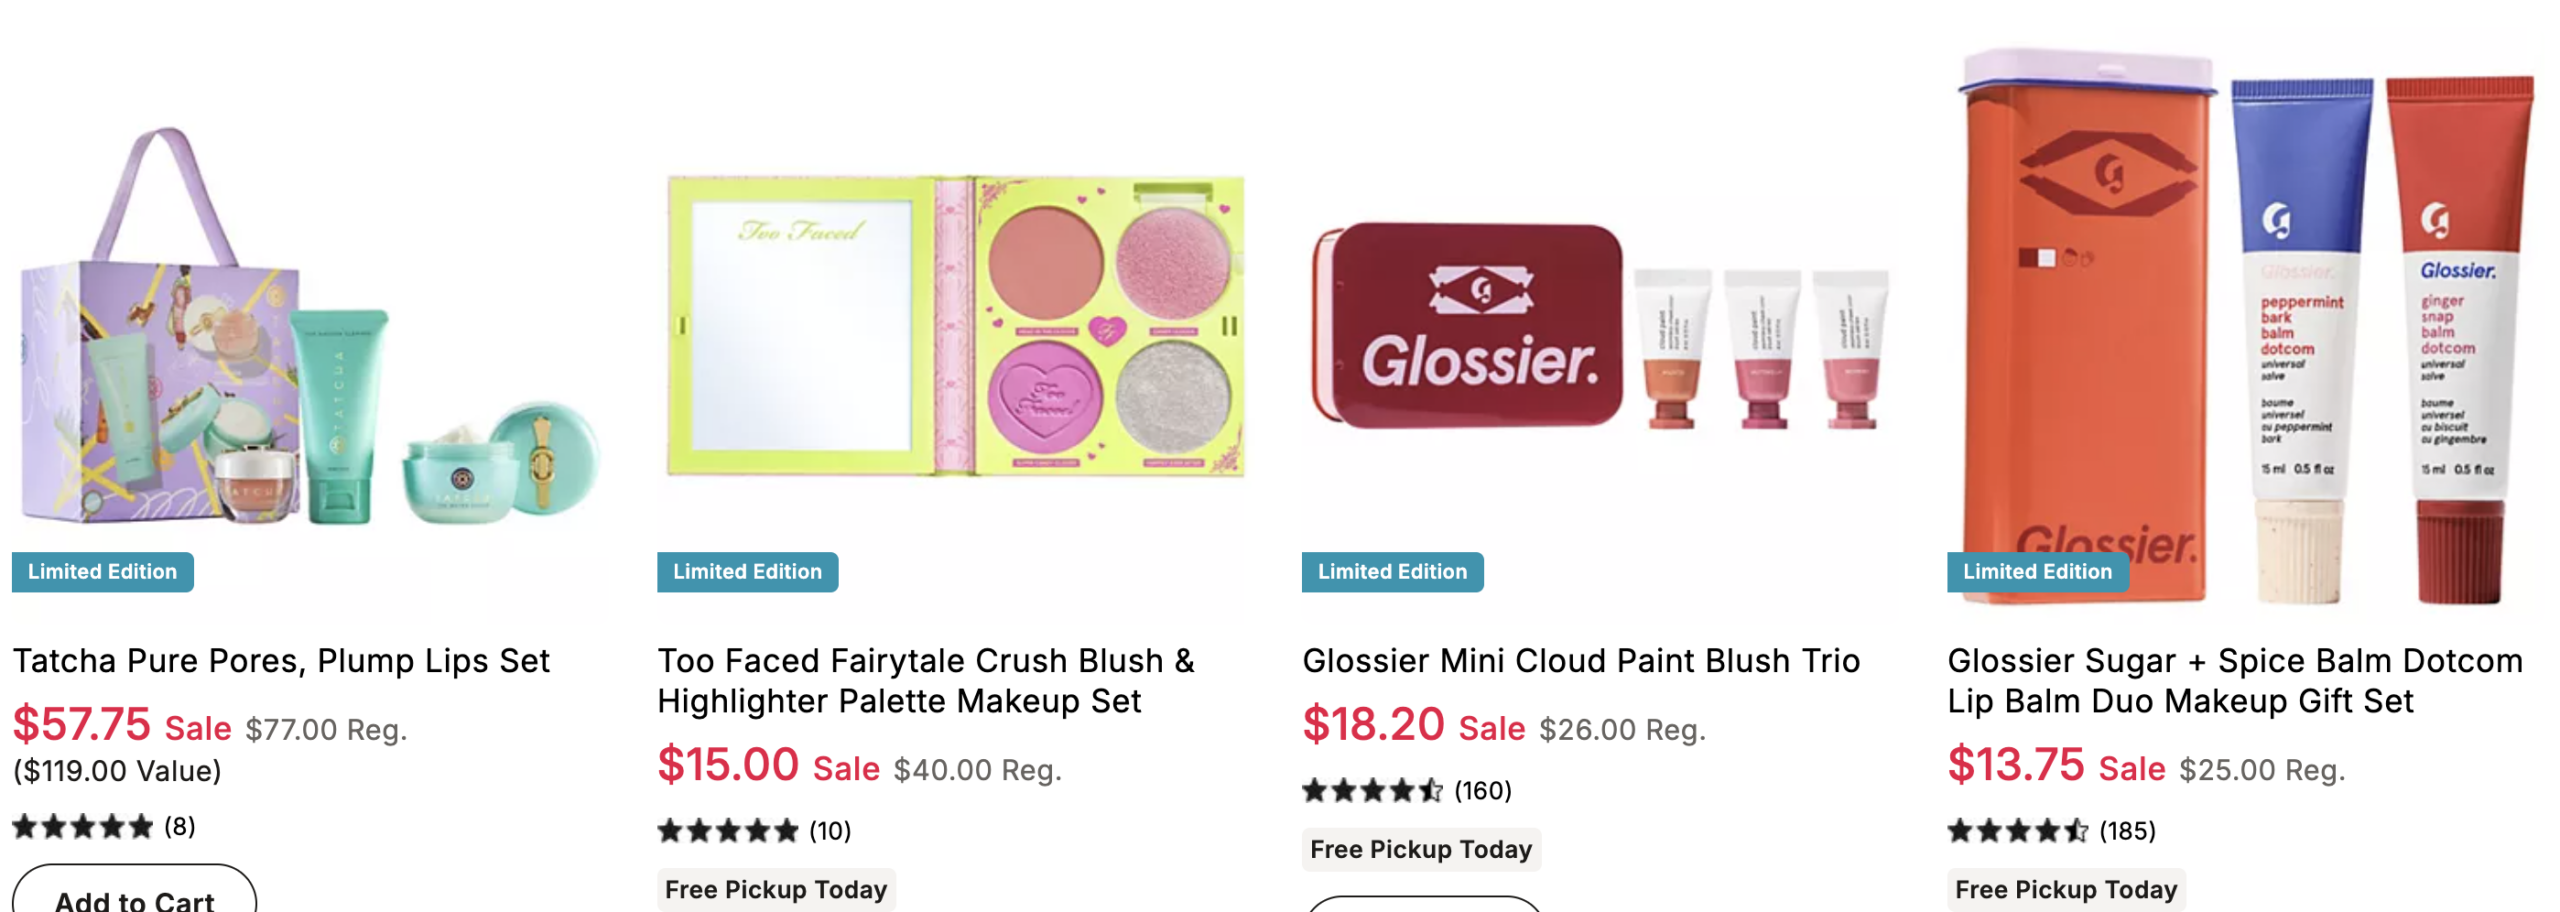This screenshot has height=912, width=2560.
Task: Click Limited Edition badge on Tatcha set
Action: click(x=102, y=572)
